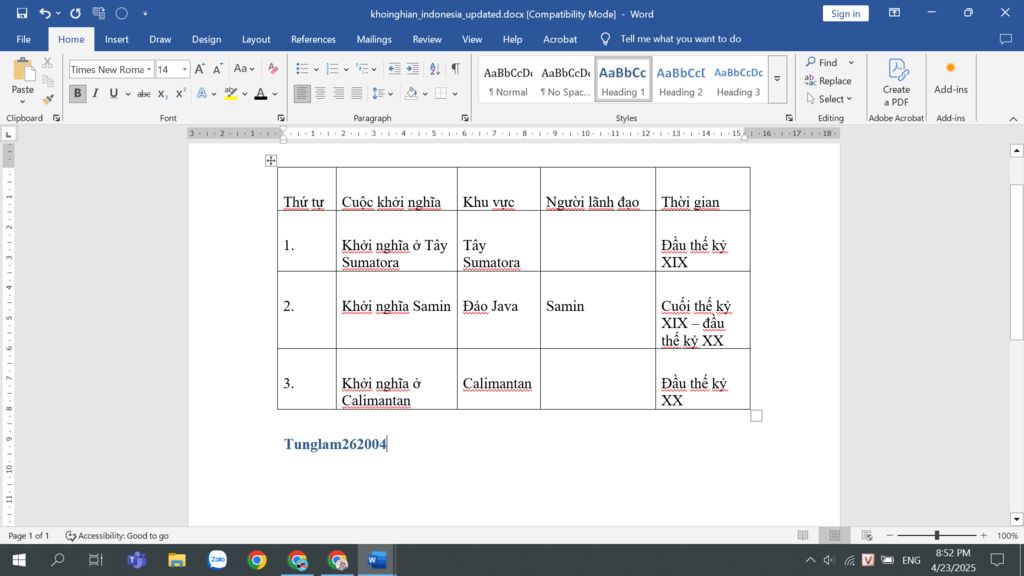Viewport: 1024px width, 576px height.
Task: Toggle Numbering list formatting
Action: [x=332, y=69]
